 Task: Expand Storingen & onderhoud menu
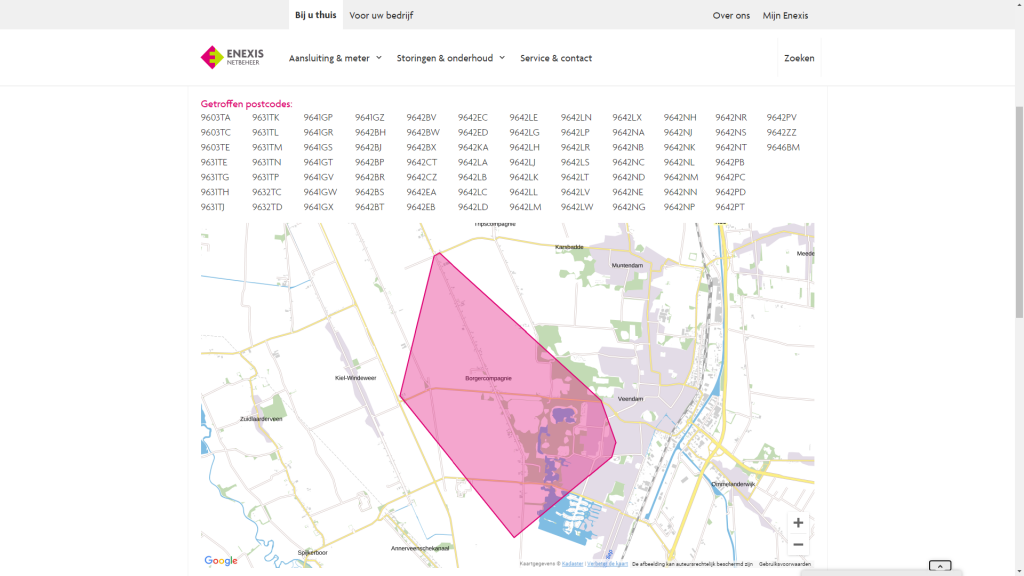pyautogui.click(x=450, y=58)
